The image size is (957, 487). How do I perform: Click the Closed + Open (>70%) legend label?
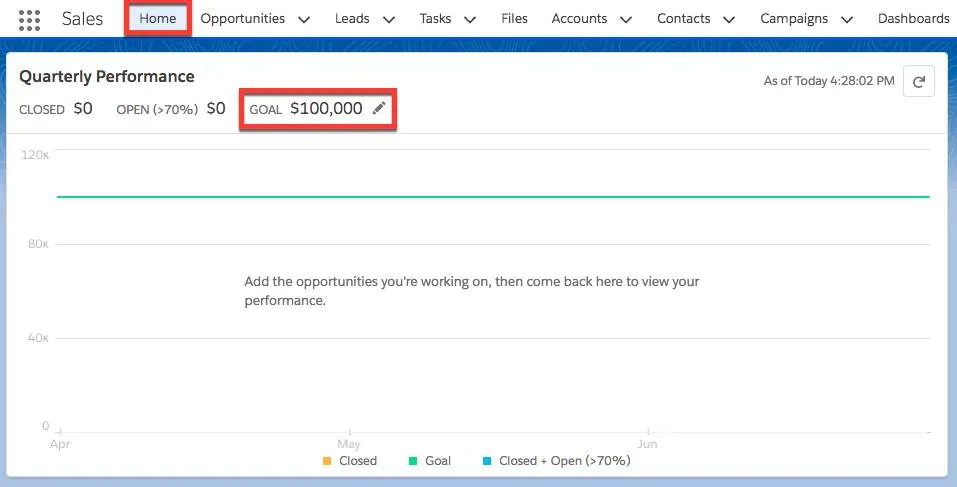coord(565,461)
